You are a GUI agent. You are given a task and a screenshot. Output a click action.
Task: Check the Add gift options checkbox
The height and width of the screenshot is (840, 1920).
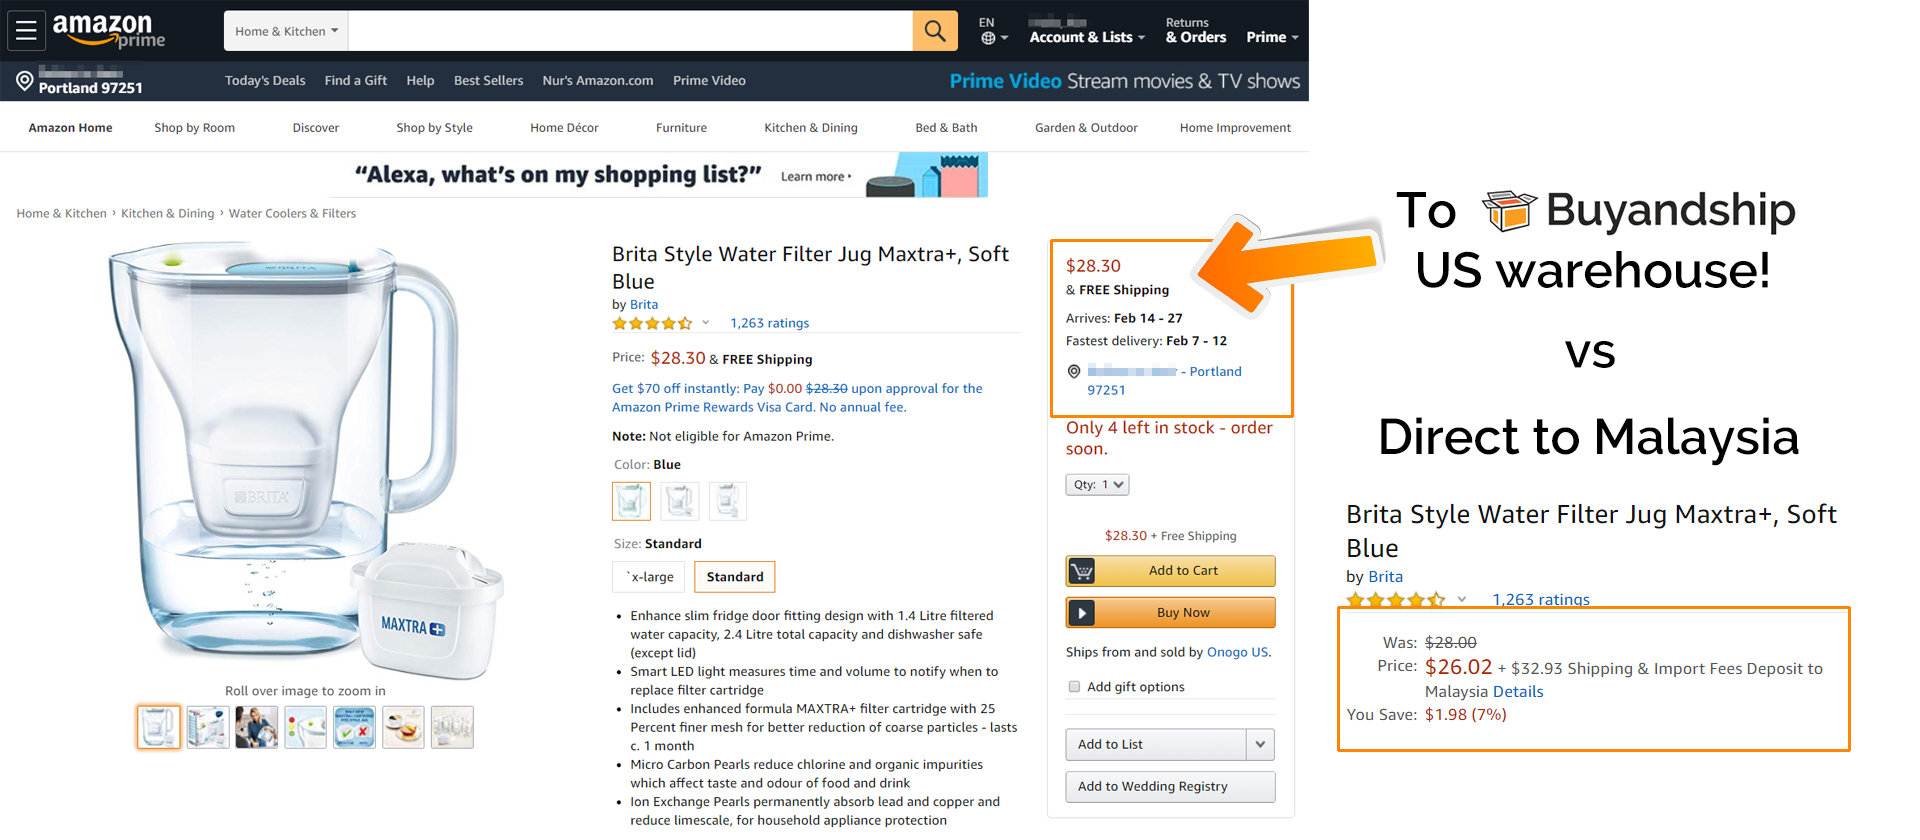[x=1074, y=687]
